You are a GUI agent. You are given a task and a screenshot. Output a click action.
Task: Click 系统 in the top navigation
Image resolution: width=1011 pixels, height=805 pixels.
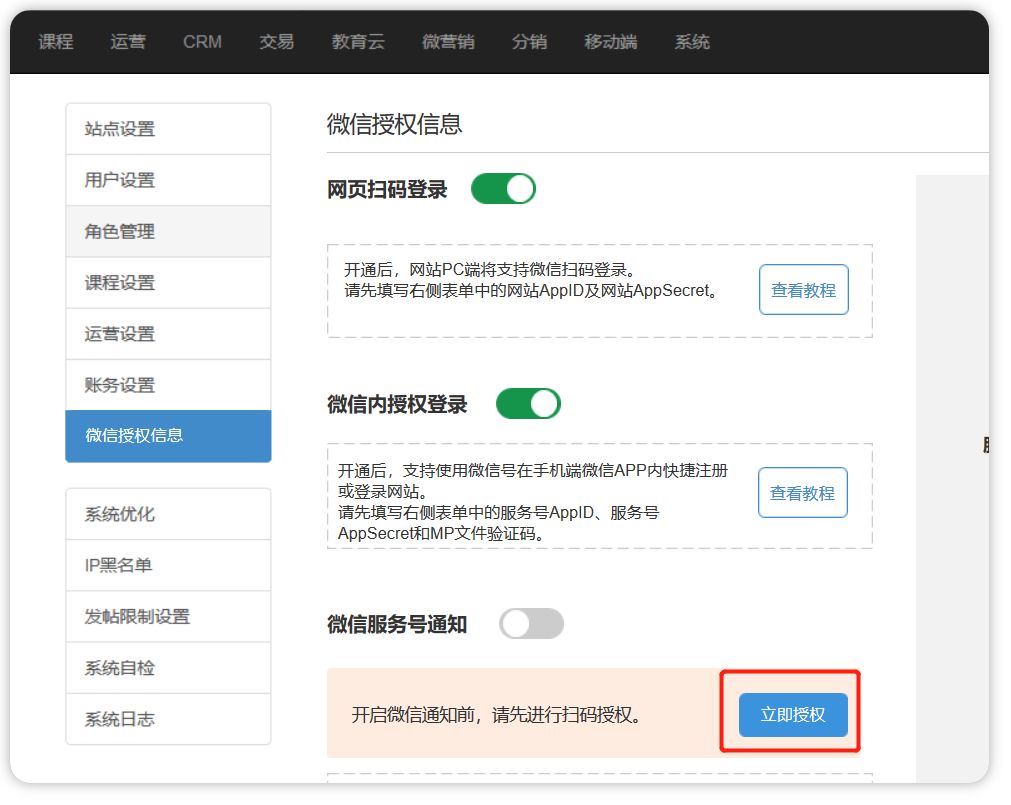point(692,42)
